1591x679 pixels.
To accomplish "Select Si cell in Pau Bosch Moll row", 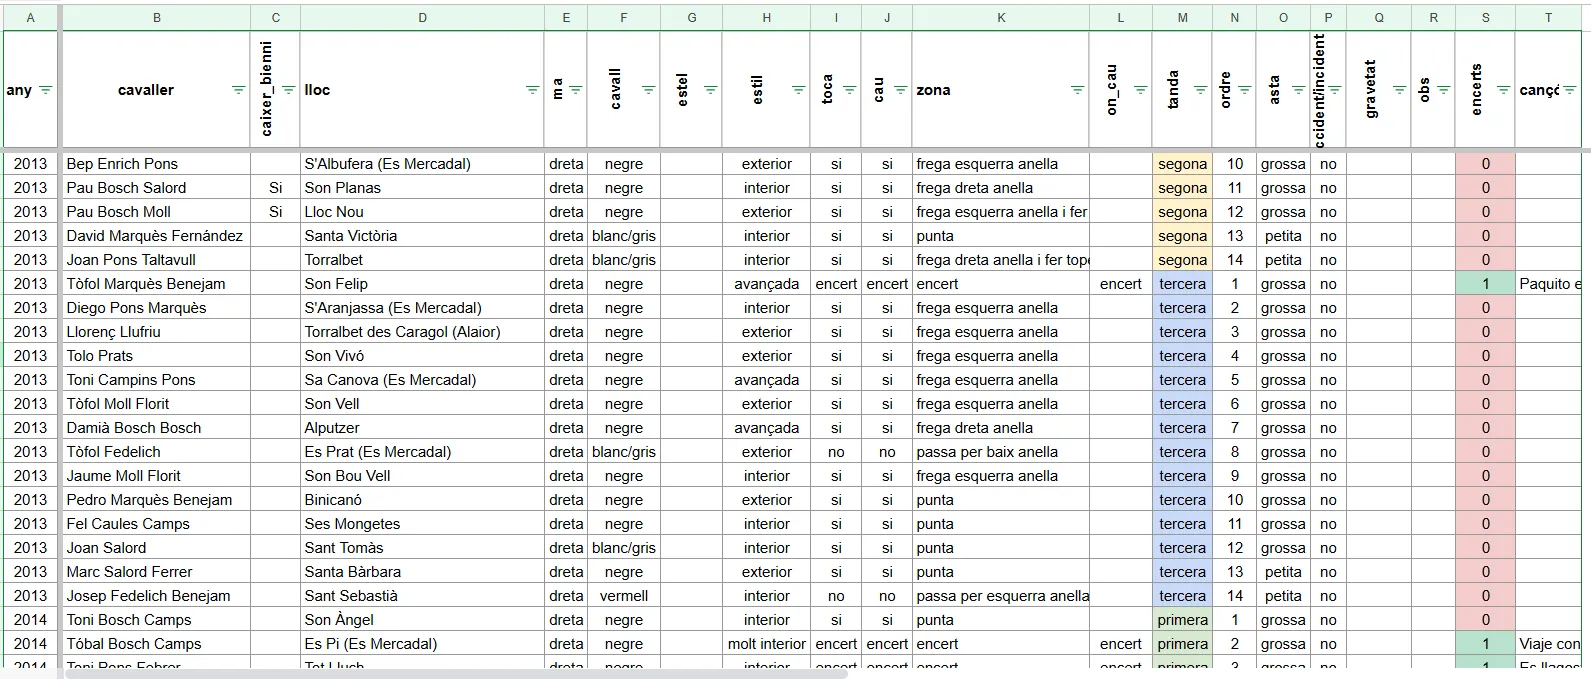I will pos(275,212).
